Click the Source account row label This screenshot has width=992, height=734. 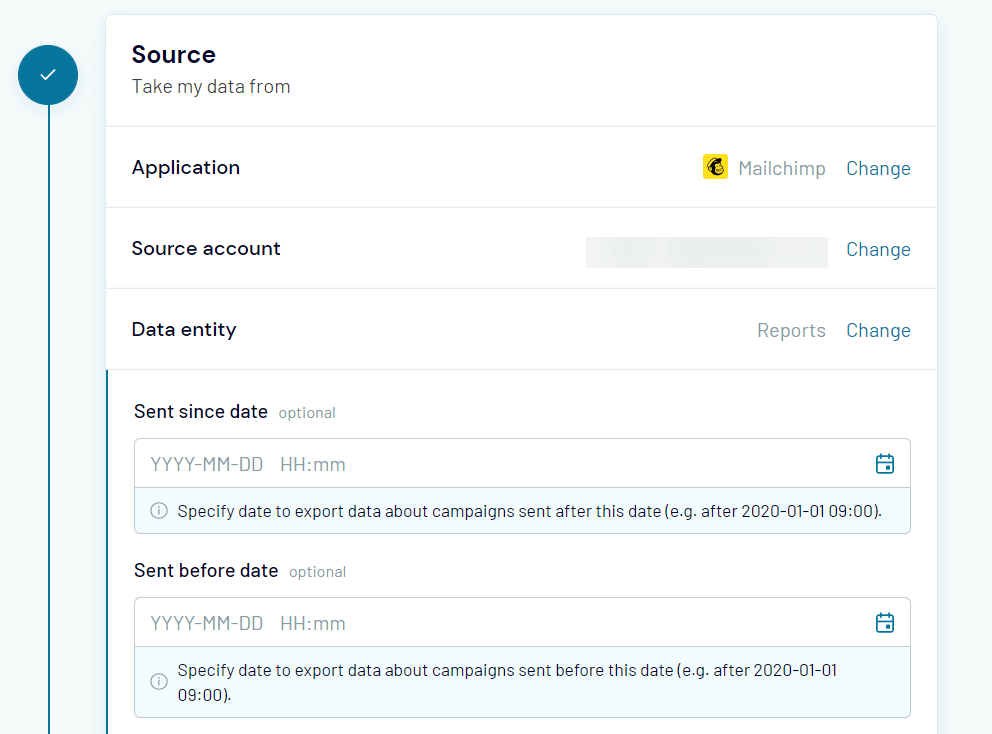(206, 249)
